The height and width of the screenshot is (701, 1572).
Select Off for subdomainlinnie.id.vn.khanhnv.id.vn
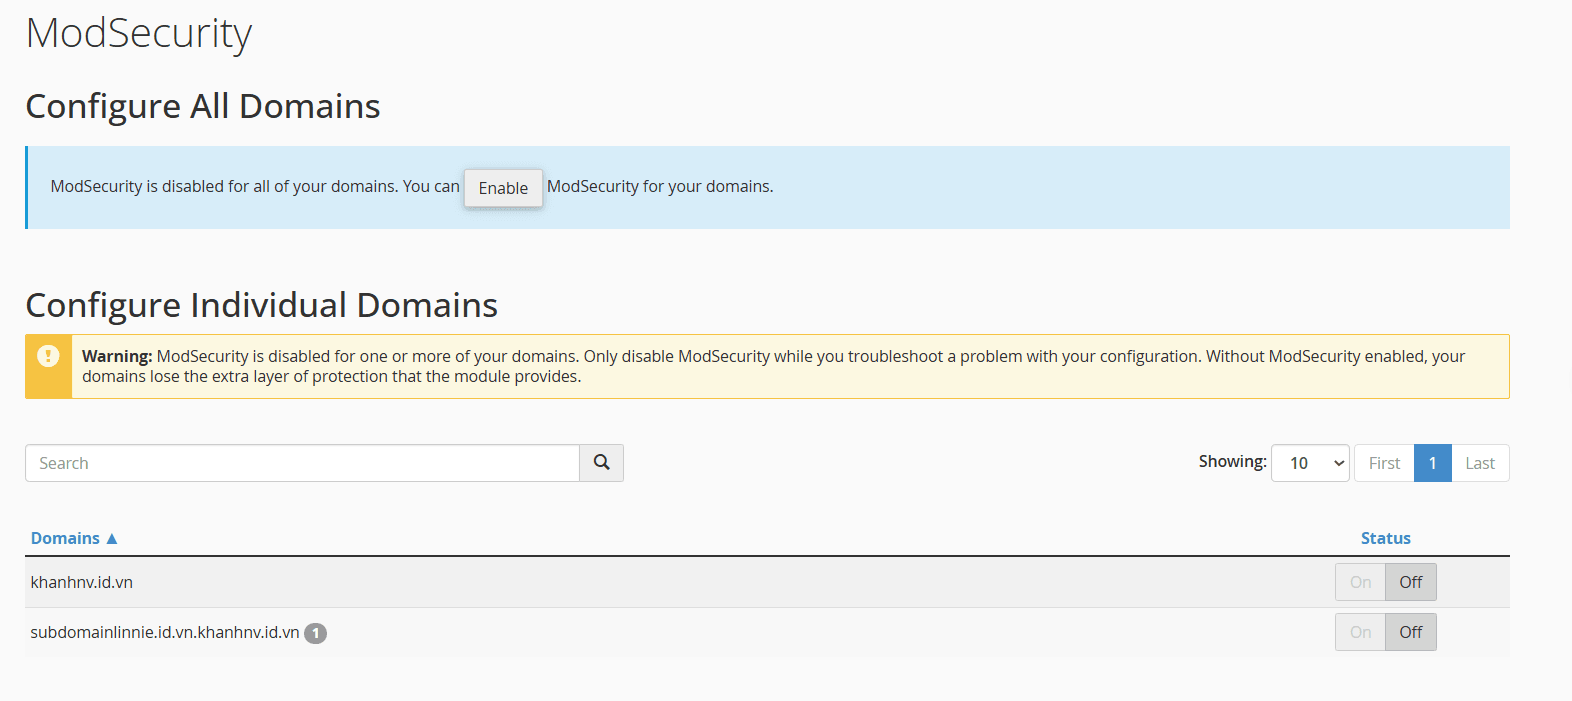pyautogui.click(x=1411, y=632)
